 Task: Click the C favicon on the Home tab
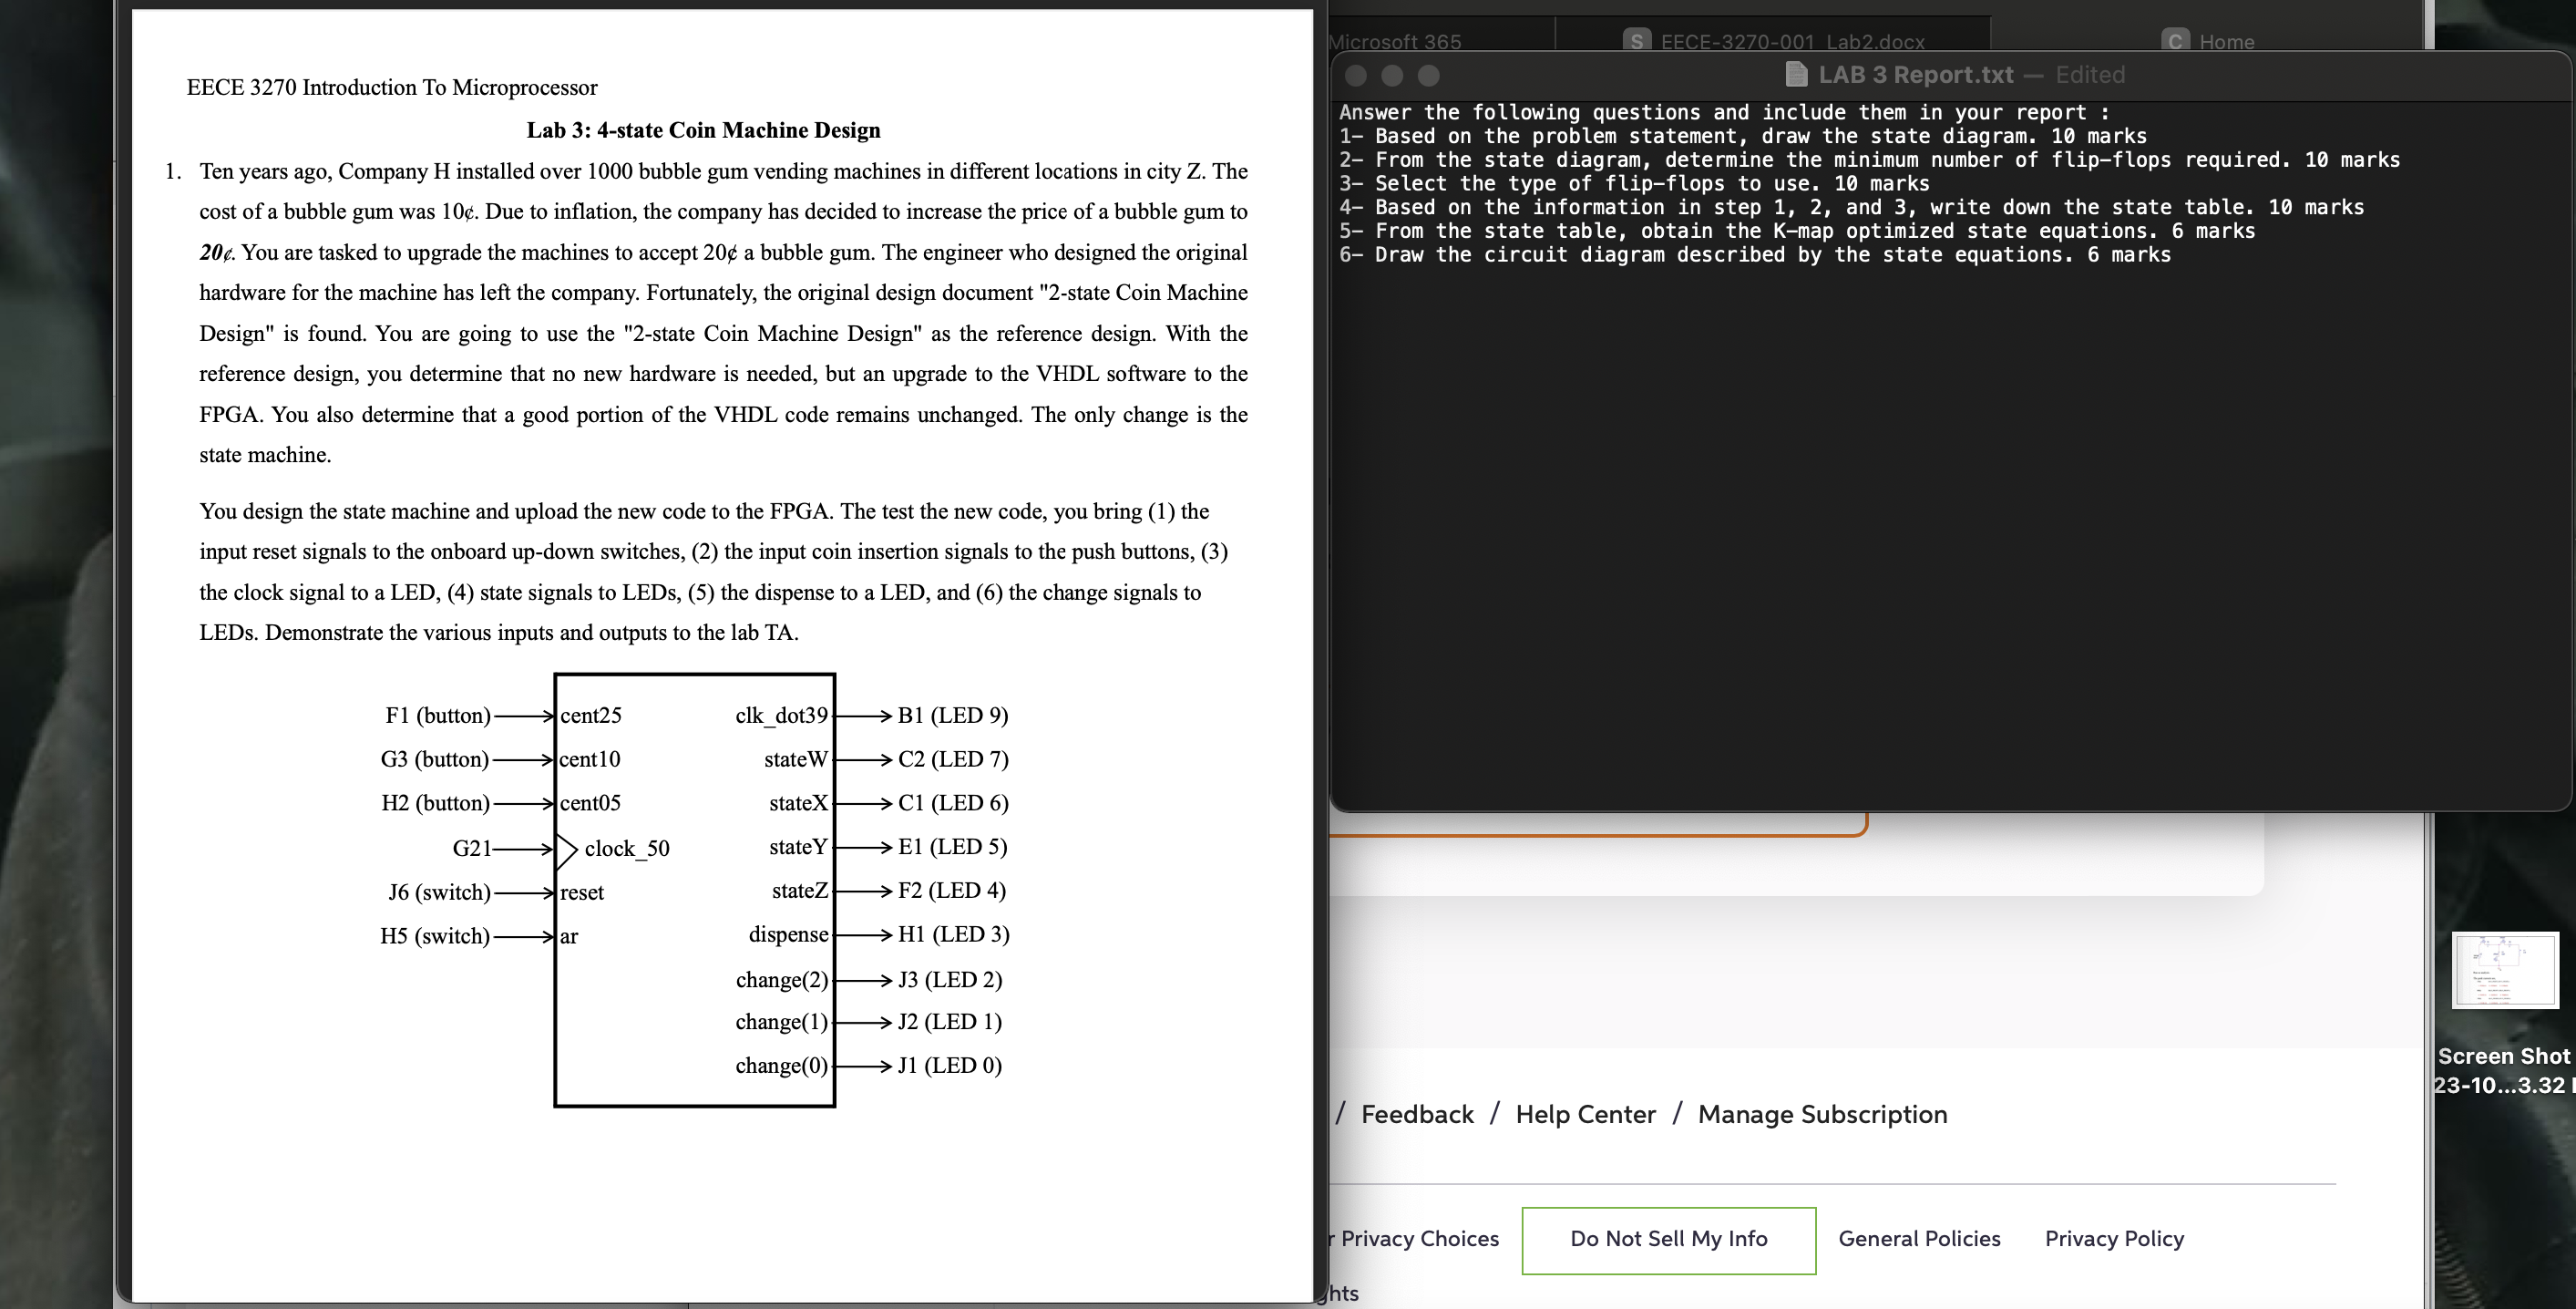click(2175, 41)
